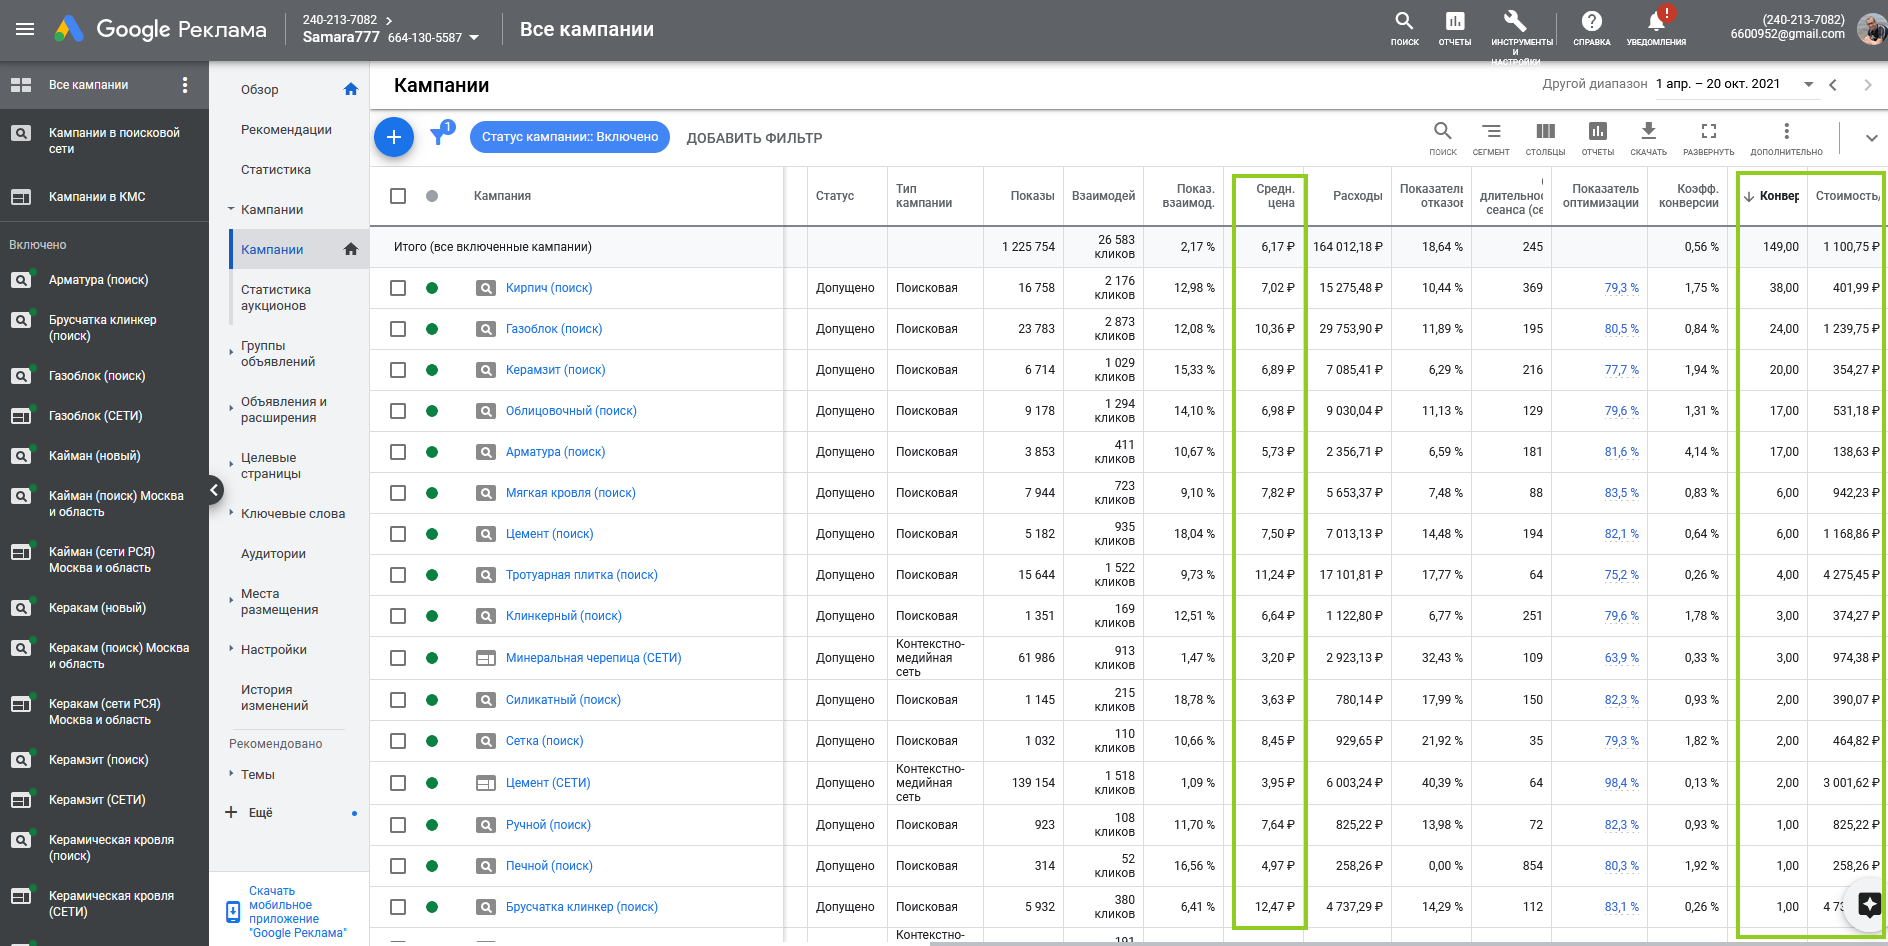Open the date range dropdown

[x=1808, y=84]
